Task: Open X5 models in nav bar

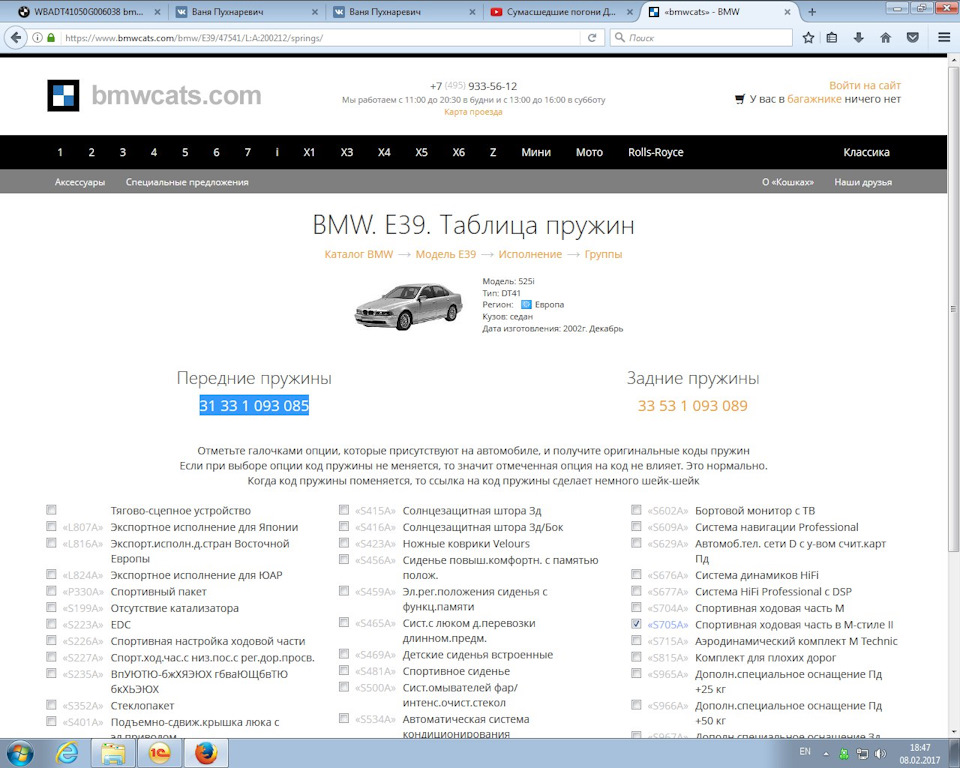Action: (x=421, y=152)
